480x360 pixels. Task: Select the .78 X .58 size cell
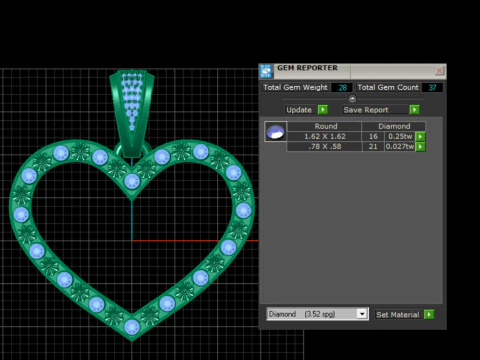coord(325,146)
